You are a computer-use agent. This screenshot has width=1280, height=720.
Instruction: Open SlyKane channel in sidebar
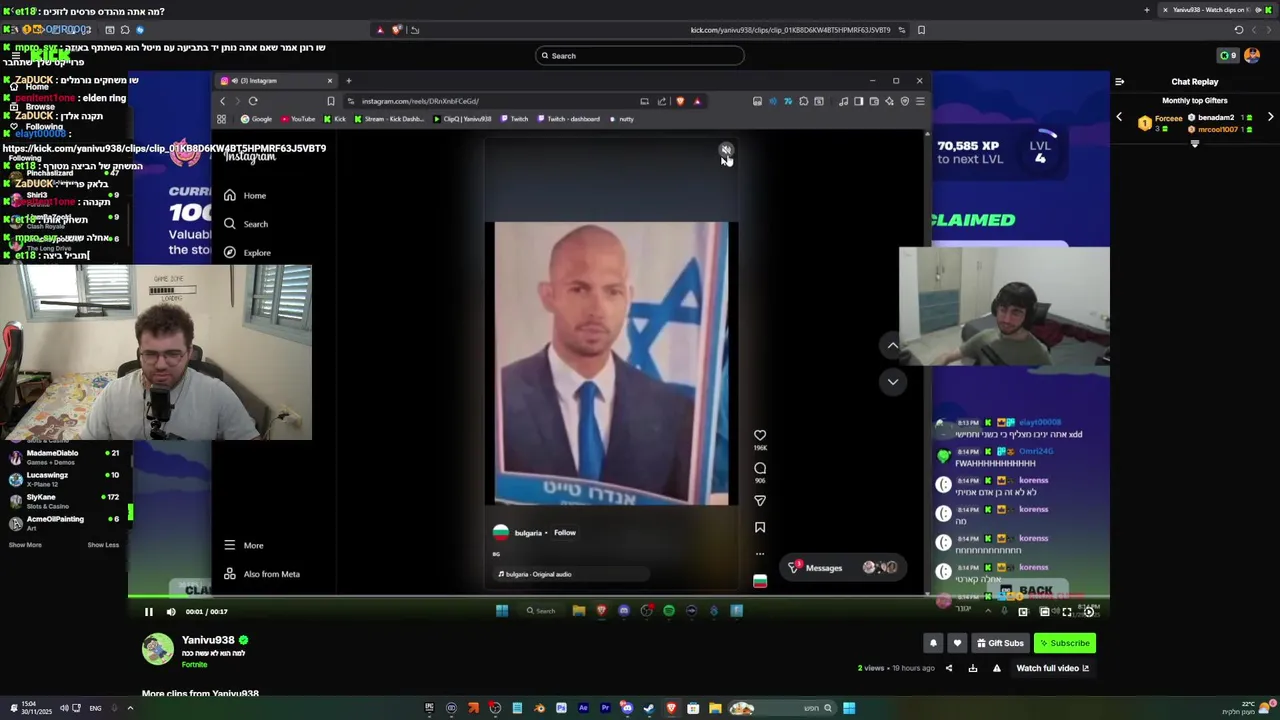click(x=64, y=500)
